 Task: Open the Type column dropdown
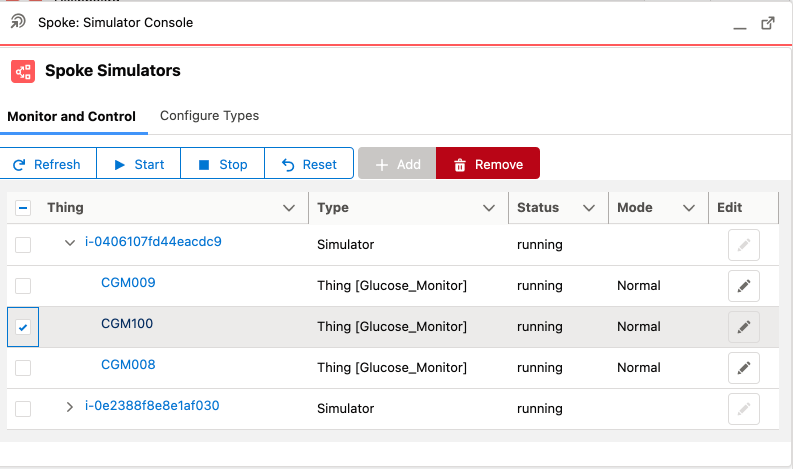(x=489, y=208)
